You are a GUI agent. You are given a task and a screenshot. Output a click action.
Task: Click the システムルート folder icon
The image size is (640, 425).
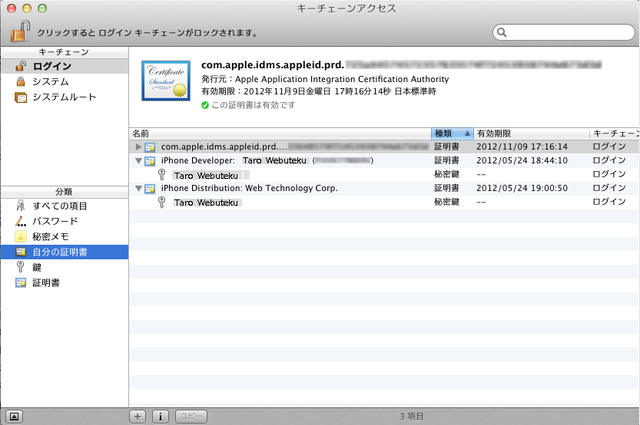tap(20, 97)
